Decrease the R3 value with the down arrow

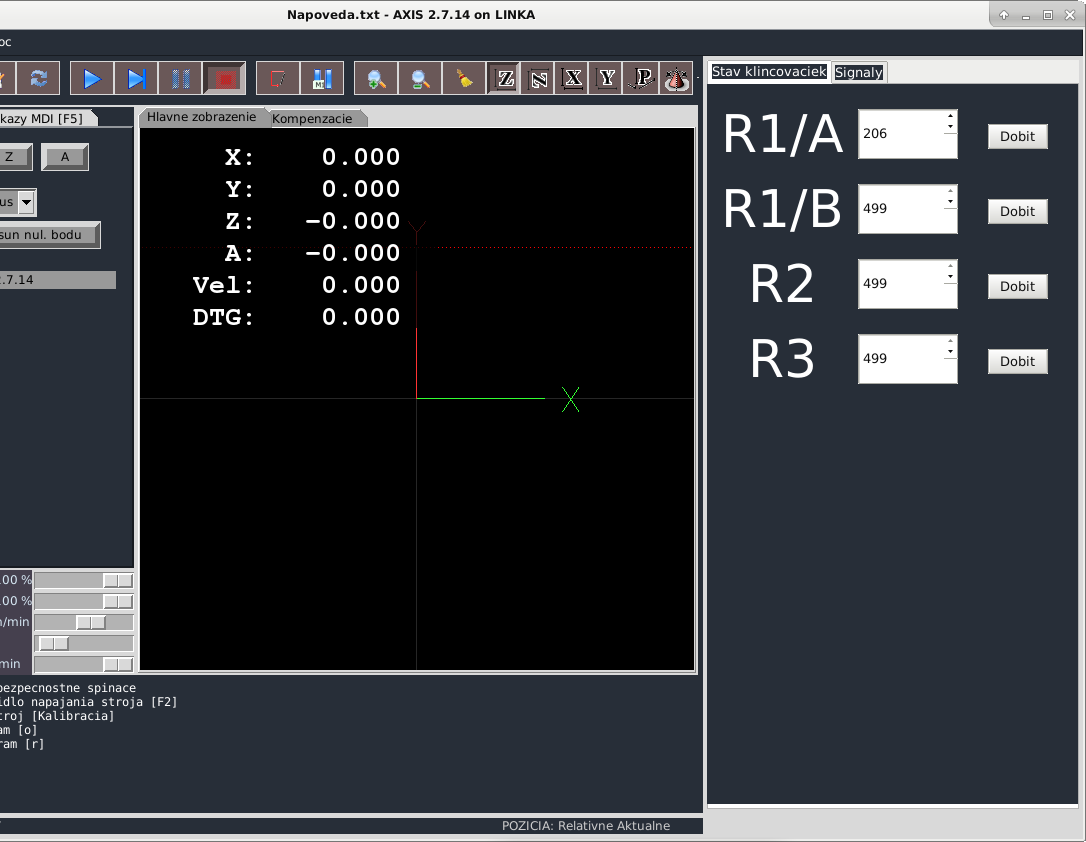point(950,352)
